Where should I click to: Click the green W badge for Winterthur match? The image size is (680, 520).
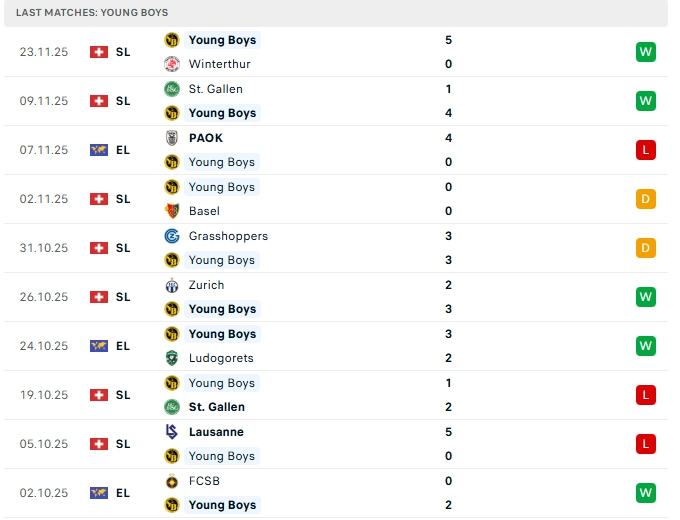point(645,52)
